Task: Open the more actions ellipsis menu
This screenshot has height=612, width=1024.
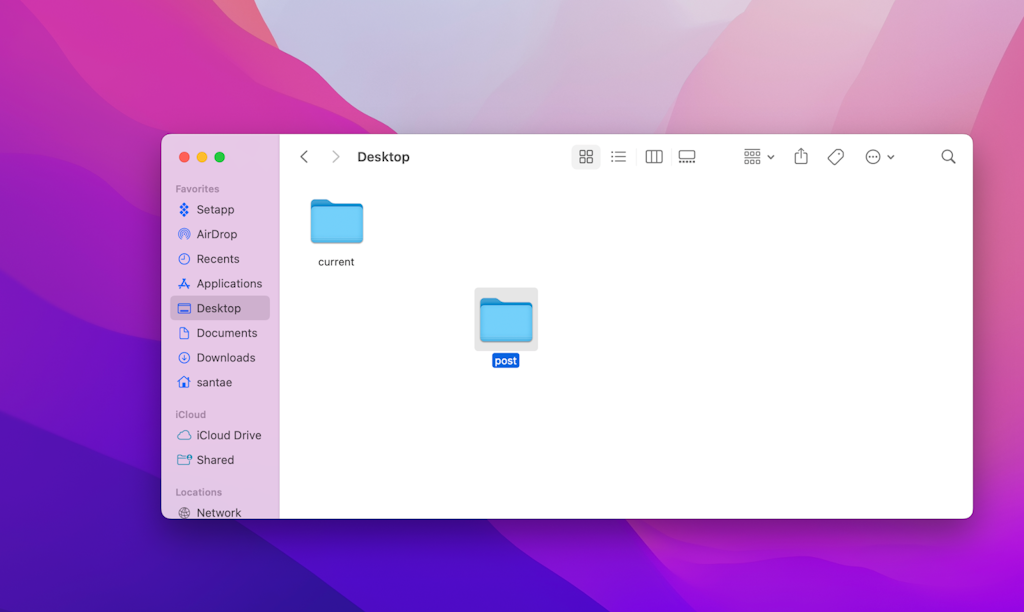Action: (x=873, y=157)
